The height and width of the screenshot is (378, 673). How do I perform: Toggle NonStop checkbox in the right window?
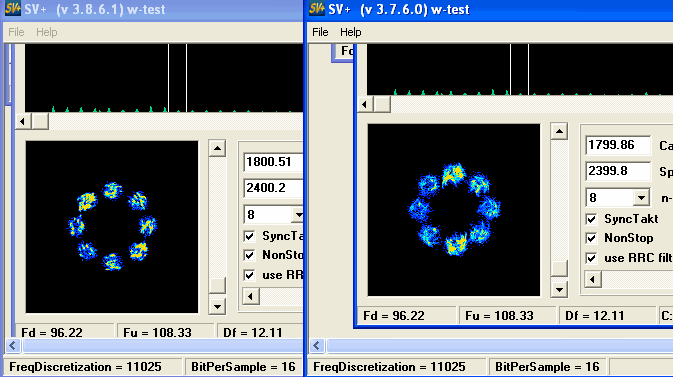[591, 238]
